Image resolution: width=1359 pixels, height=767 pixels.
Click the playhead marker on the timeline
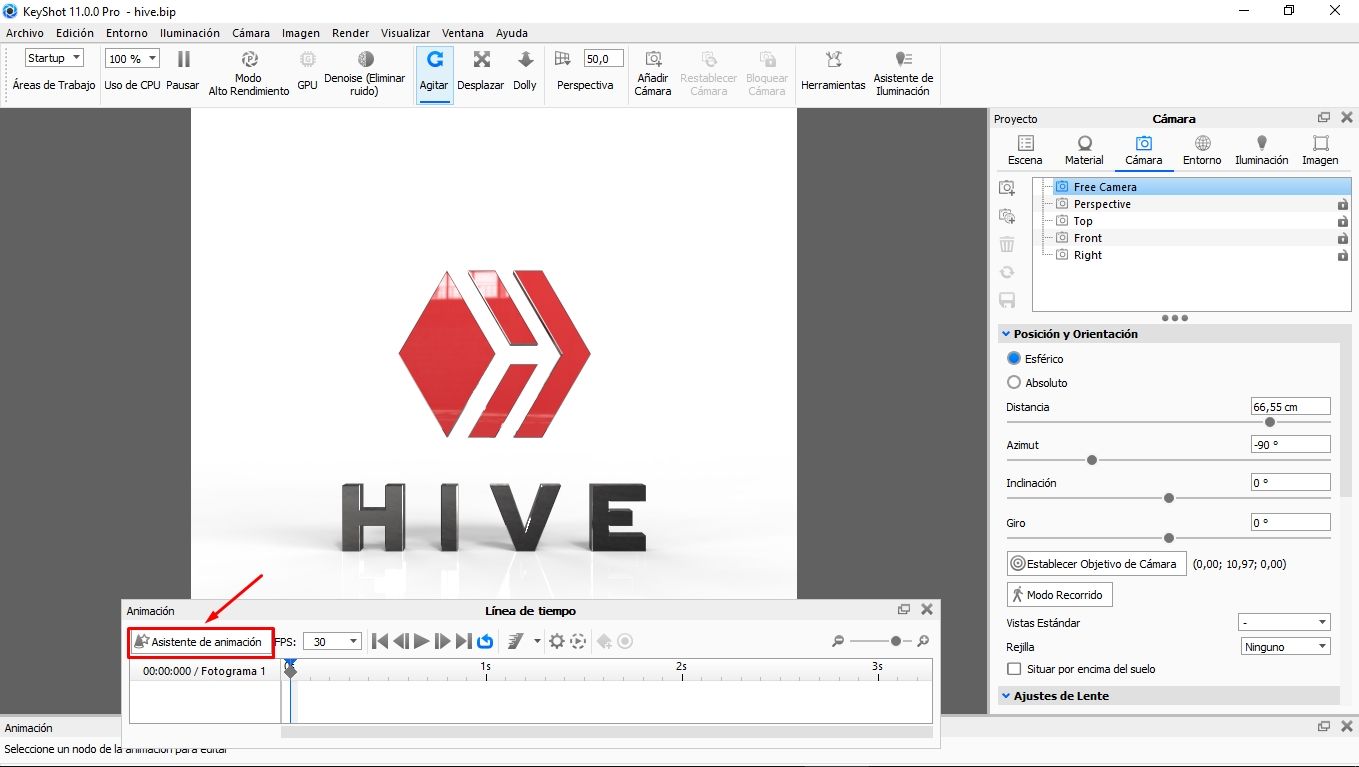(x=290, y=669)
